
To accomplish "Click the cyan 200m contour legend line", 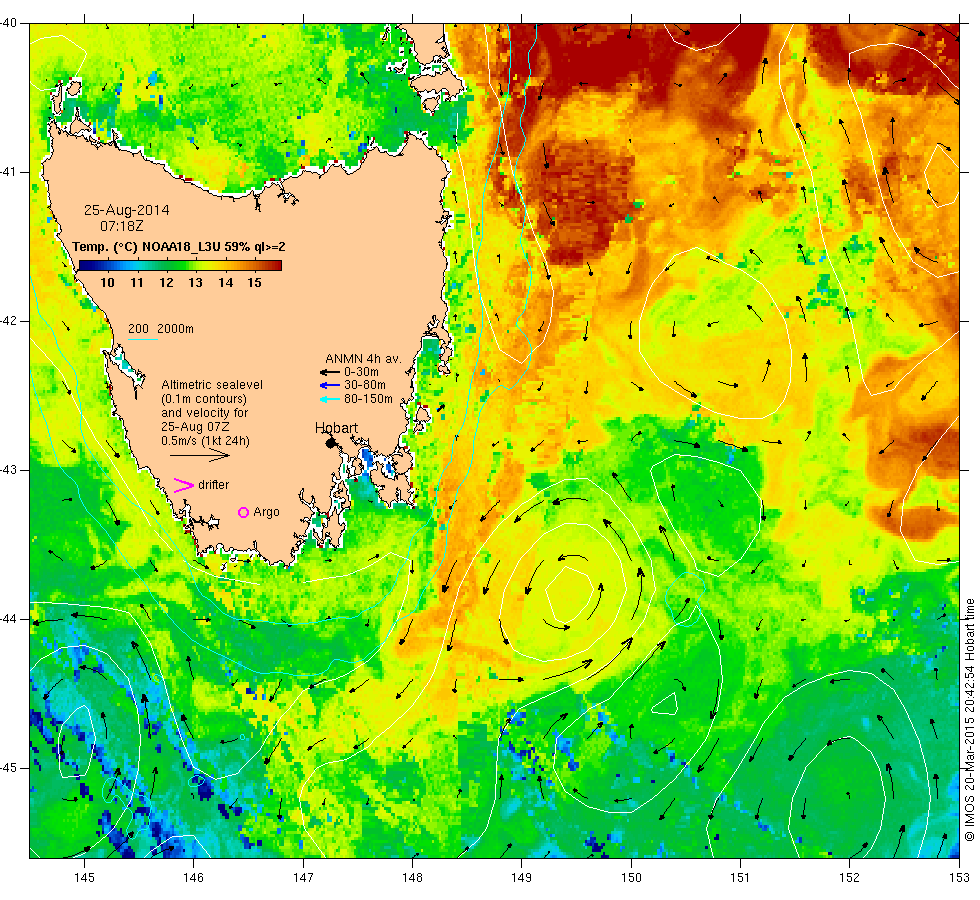I will pyautogui.click(x=142, y=339).
